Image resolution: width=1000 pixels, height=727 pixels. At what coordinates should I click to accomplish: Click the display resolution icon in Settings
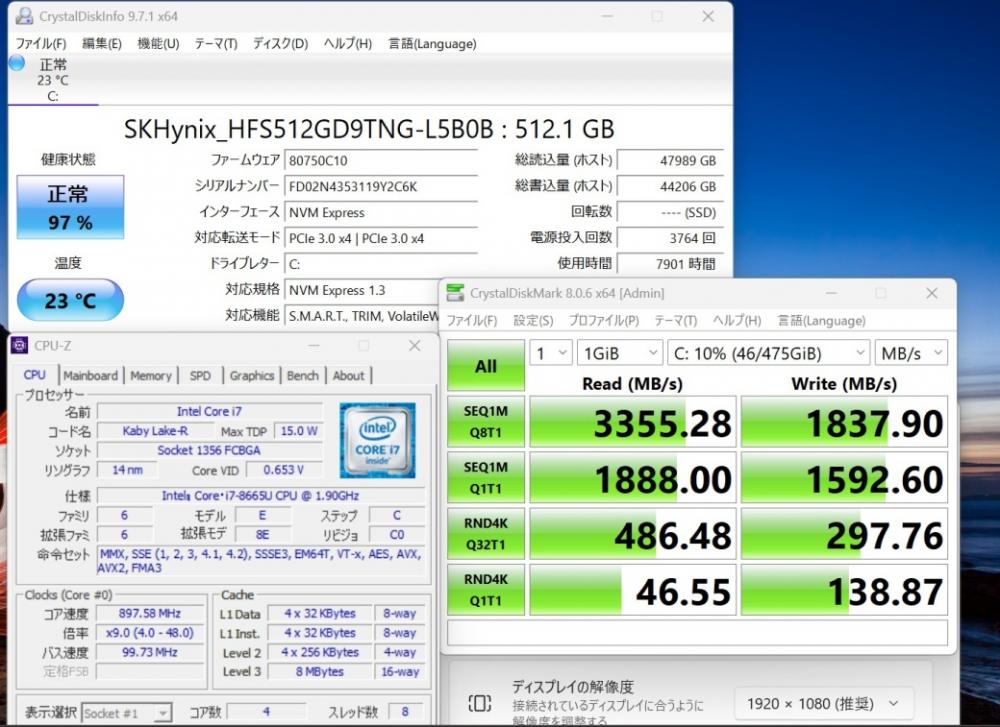[480, 703]
